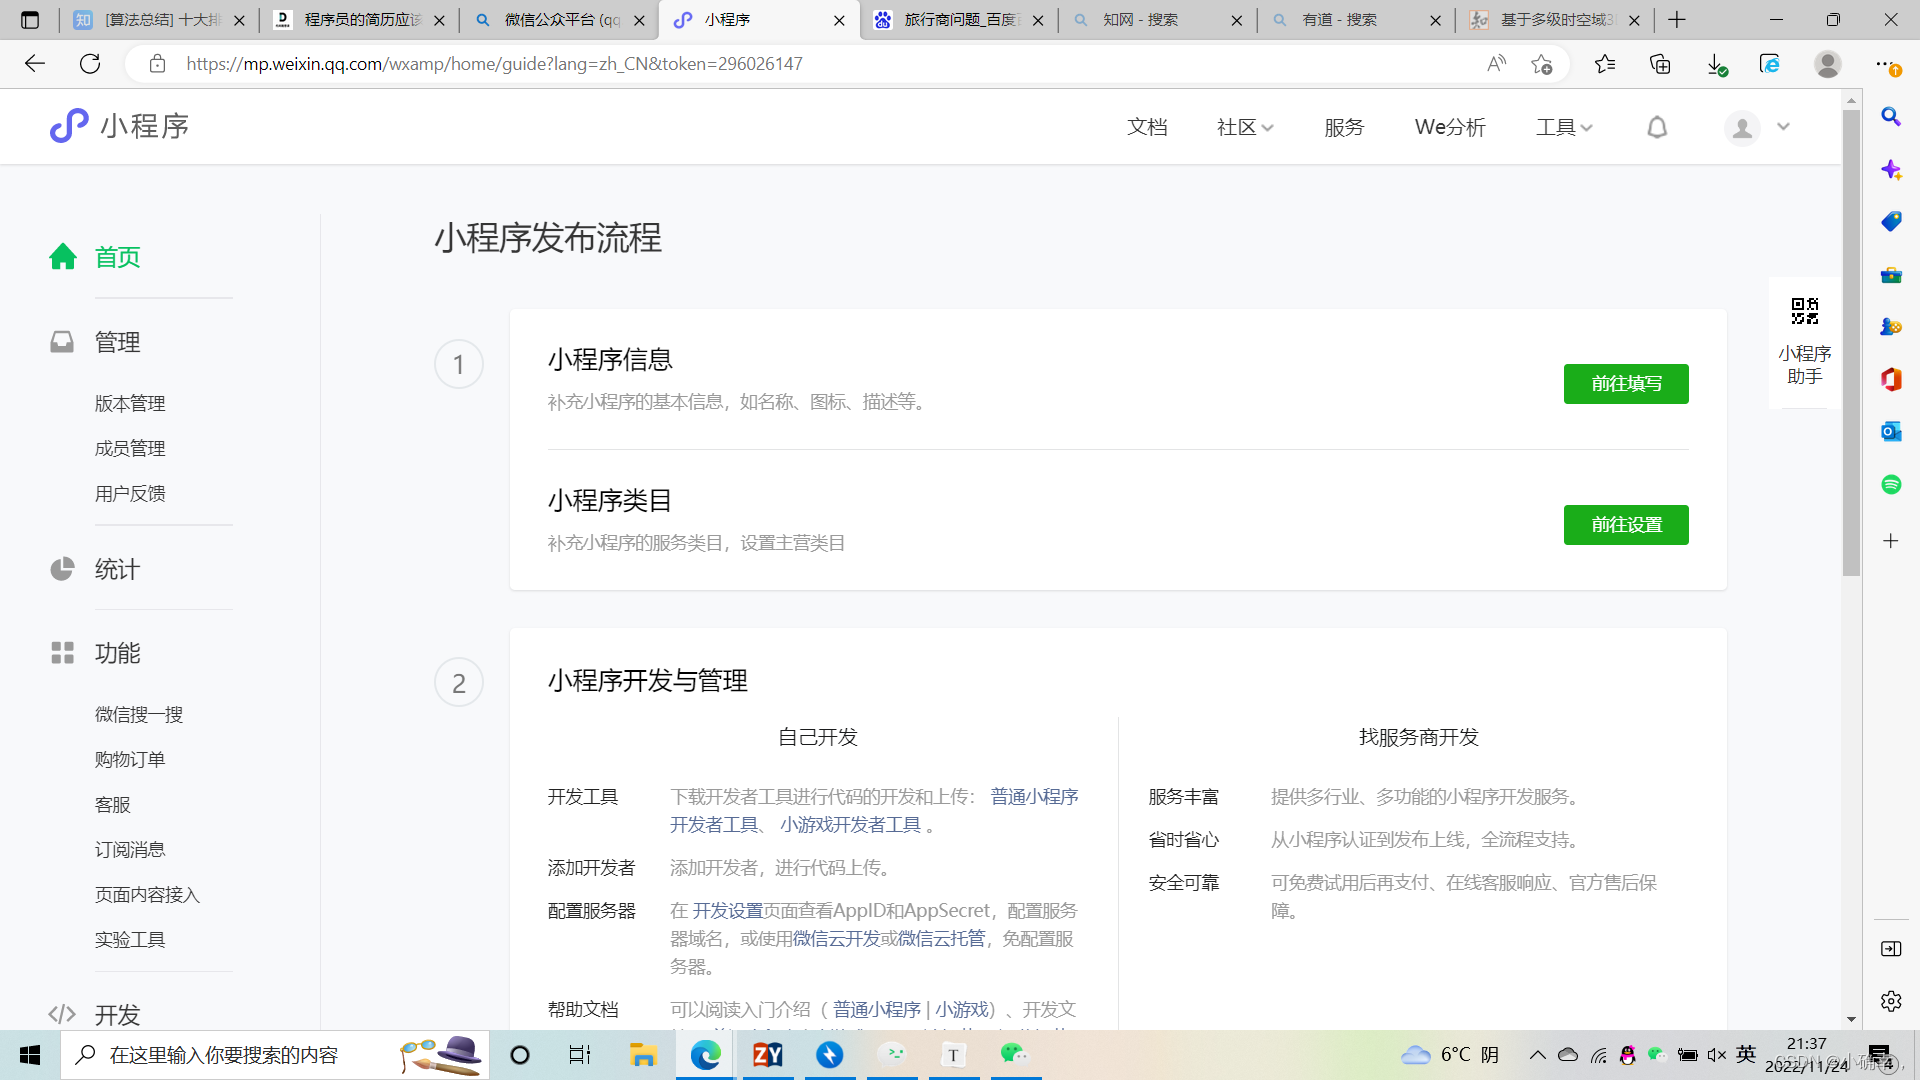Open File Explorer in taskbar
Image resolution: width=1920 pixels, height=1080 pixels.
643,1055
